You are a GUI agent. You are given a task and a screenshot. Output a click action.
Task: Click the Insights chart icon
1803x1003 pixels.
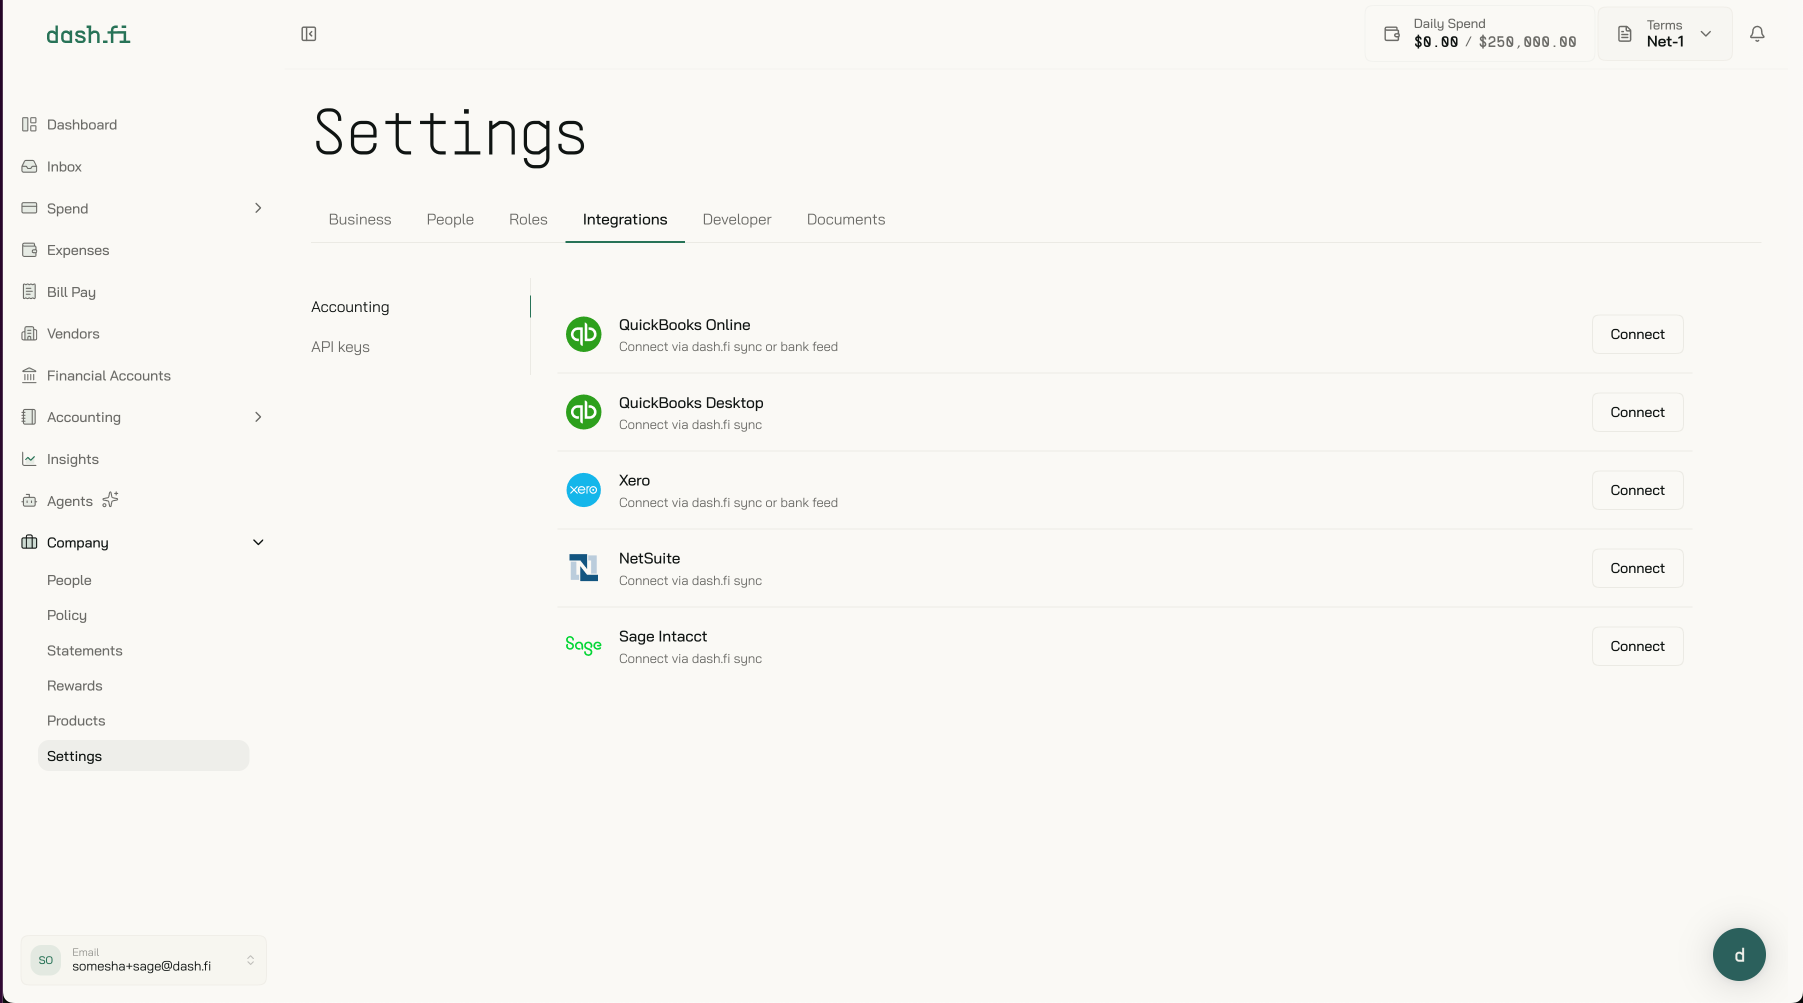coord(29,459)
